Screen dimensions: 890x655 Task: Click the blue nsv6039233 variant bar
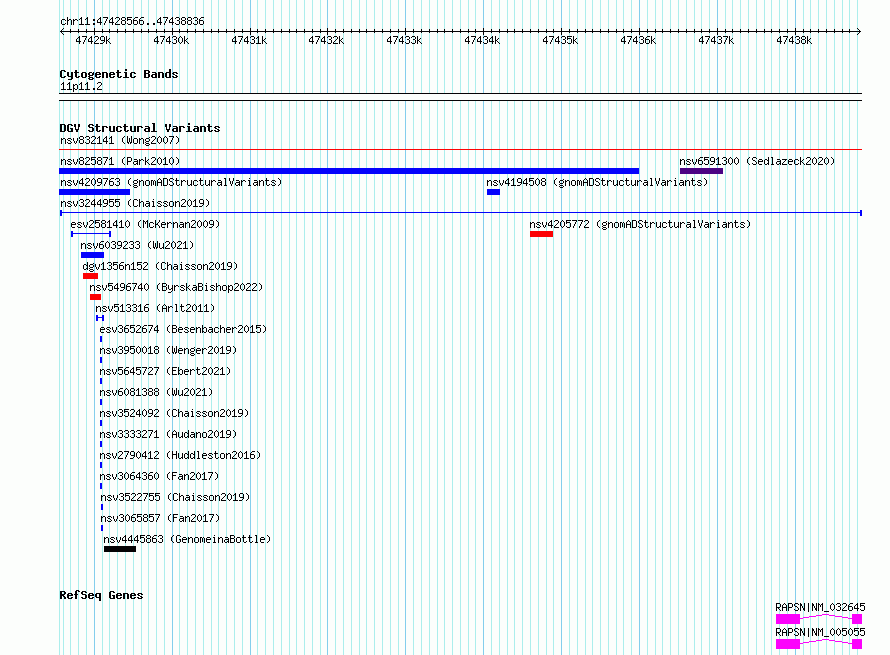[x=93, y=255]
